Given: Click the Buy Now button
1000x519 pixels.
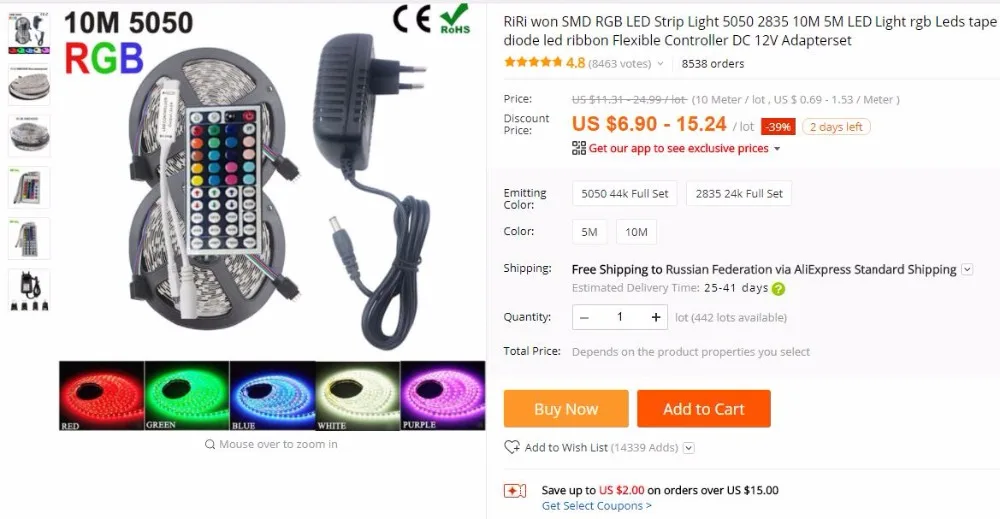Looking at the screenshot, I should (566, 409).
